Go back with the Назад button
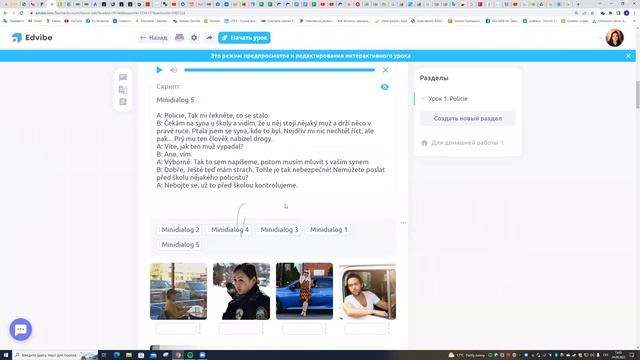The height and width of the screenshot is (360, 640). (153, 38)
